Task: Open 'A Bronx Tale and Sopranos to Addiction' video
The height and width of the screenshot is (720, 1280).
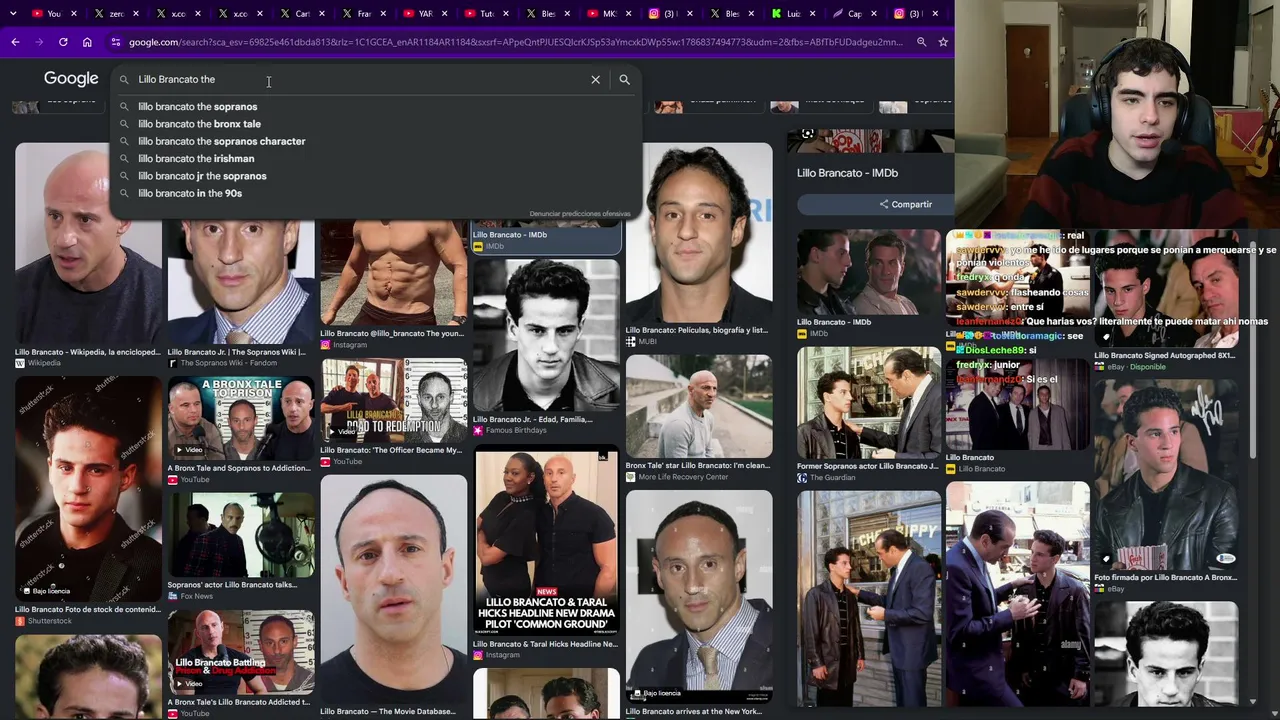Action: tap(240, 418)
